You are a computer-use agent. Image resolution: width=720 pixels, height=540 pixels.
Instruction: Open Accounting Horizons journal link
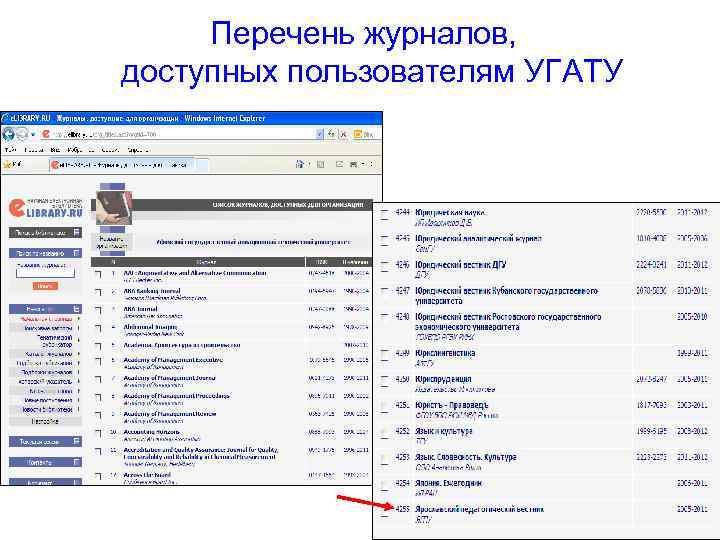pyautogui.click(x=152, y=432)
